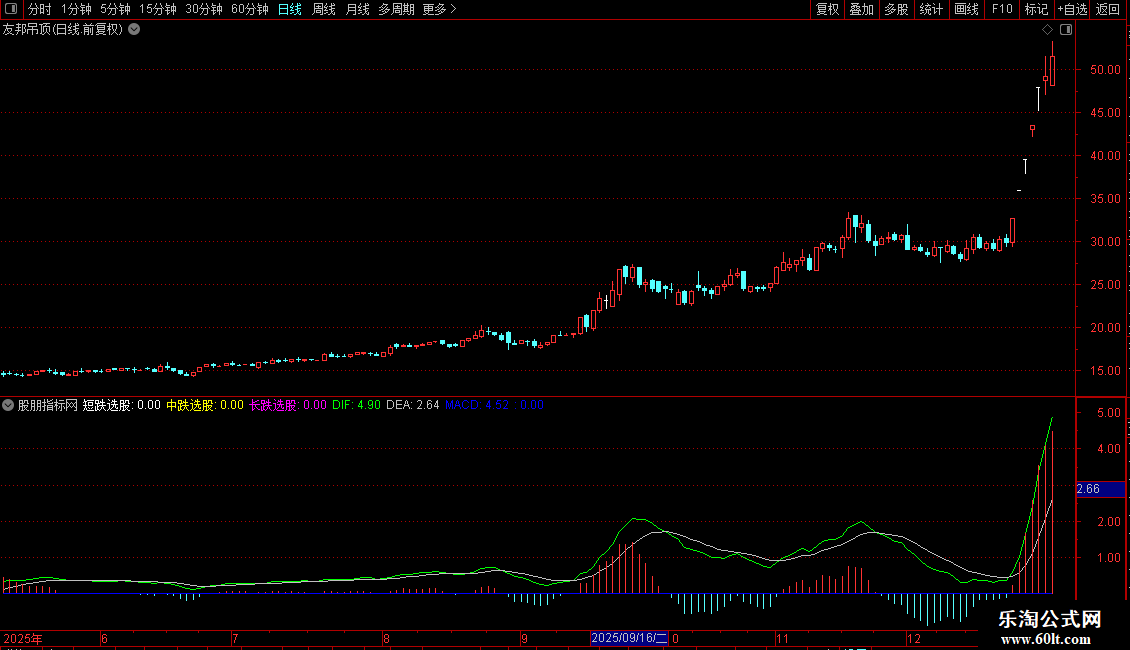
Task: Add stock via +自选 button
Action: click(1072, 9)
